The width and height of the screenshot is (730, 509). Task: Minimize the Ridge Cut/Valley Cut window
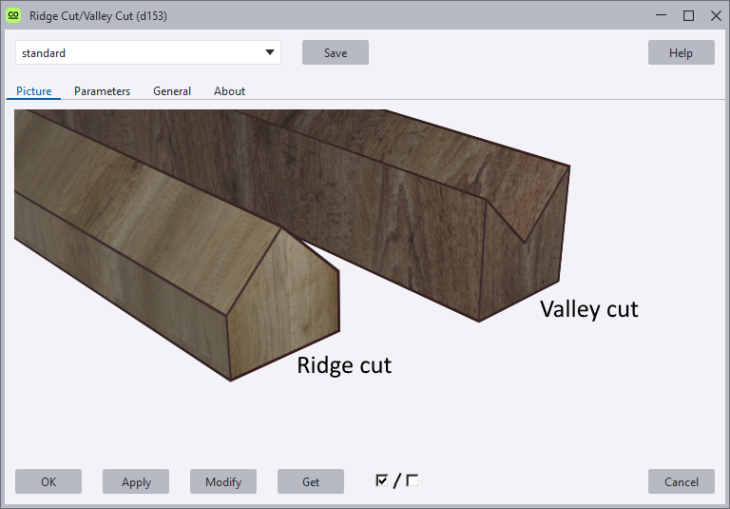tap(661, 15)
